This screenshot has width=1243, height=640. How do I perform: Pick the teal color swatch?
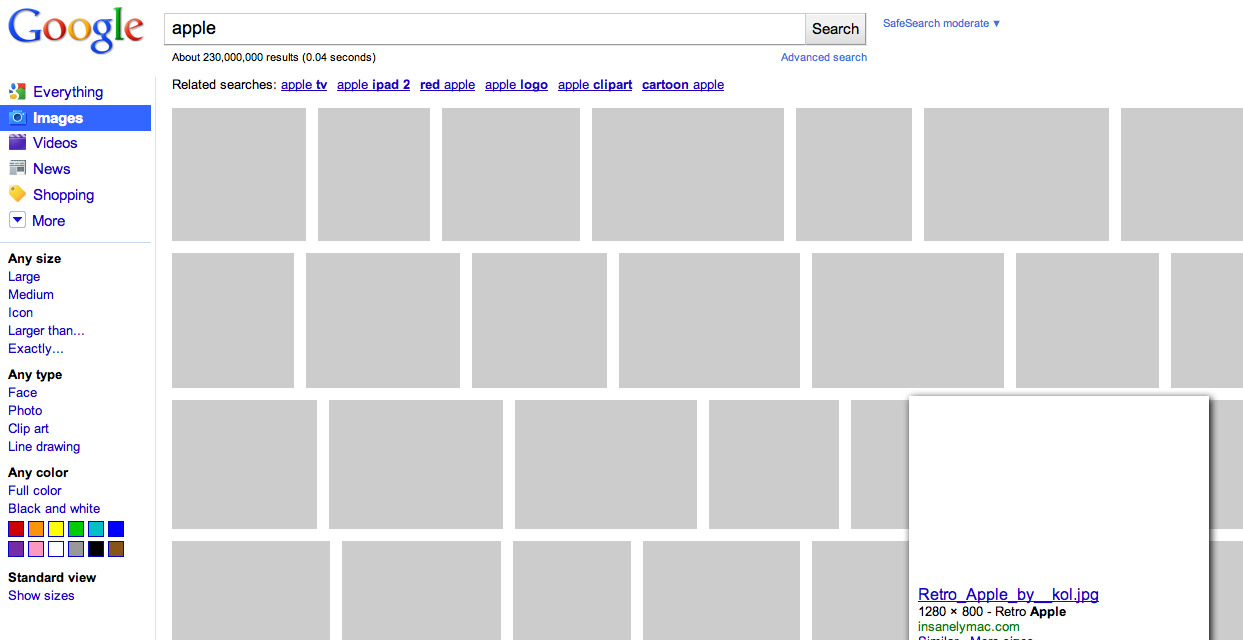tap(96, 529)
